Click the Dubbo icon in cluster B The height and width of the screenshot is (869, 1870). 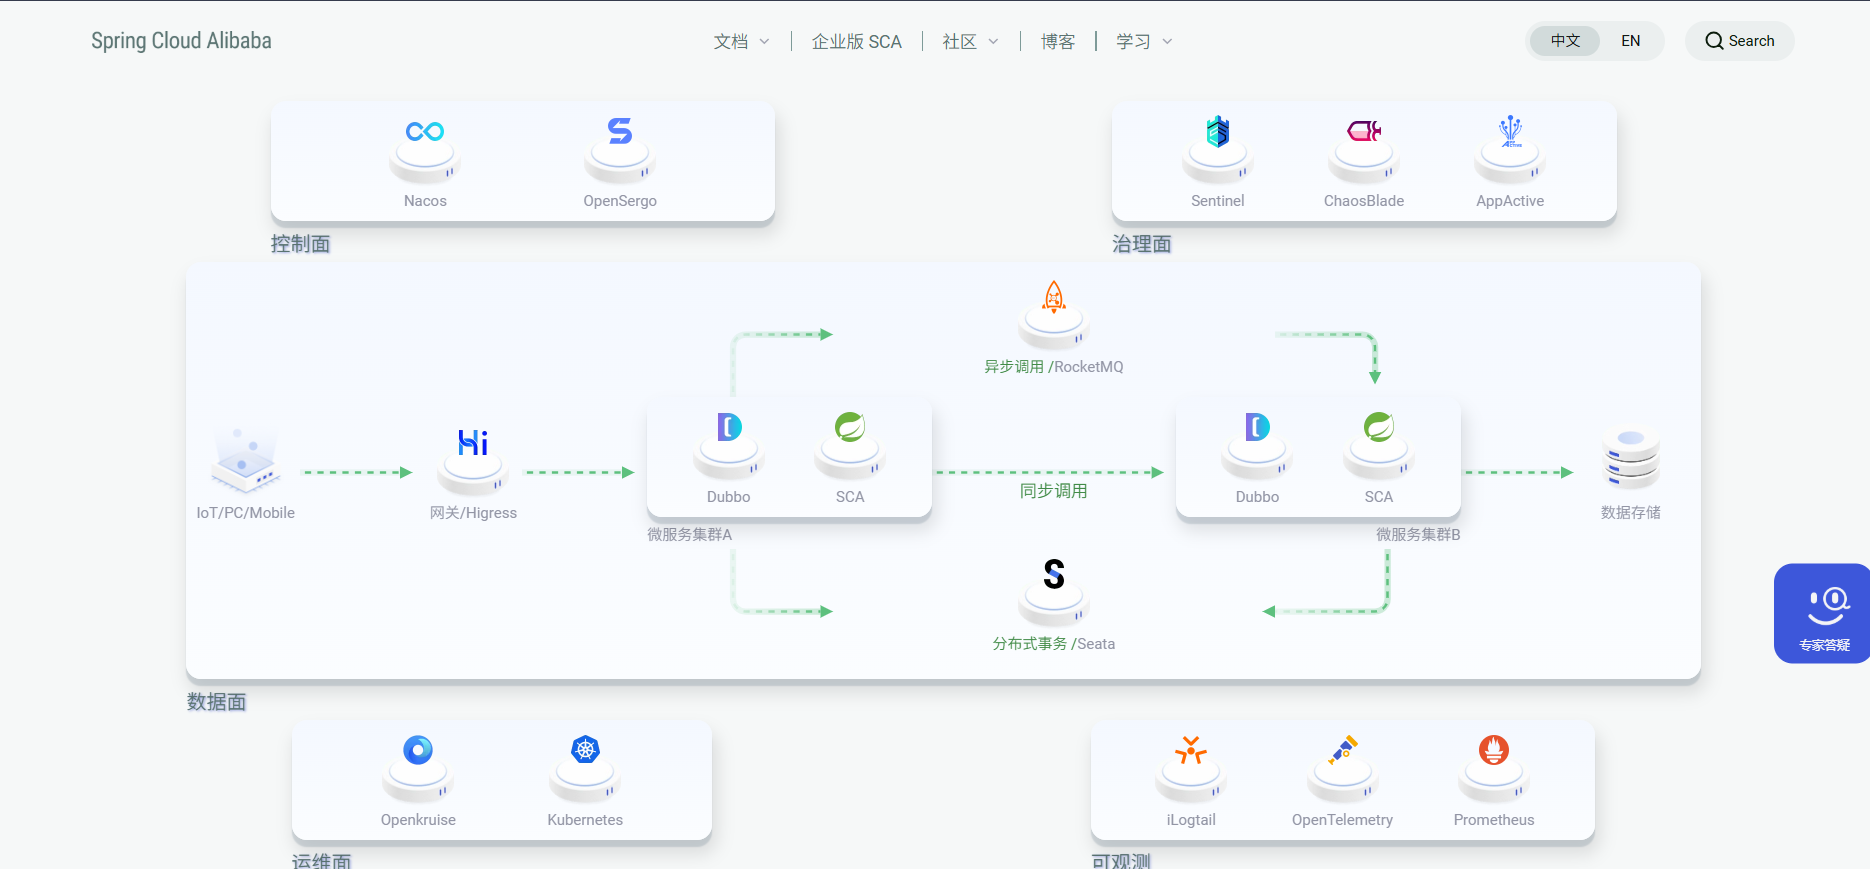point(1257,427)
